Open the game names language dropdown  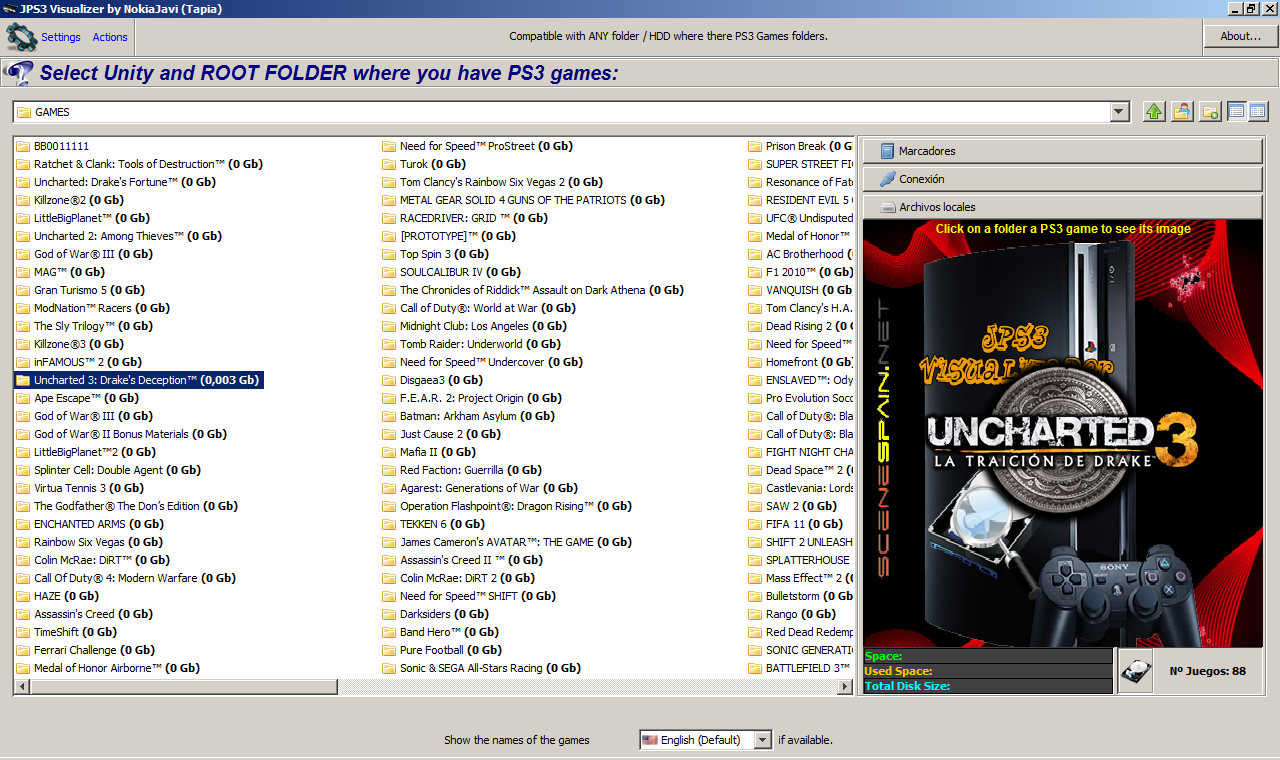[x=762, y=740]
